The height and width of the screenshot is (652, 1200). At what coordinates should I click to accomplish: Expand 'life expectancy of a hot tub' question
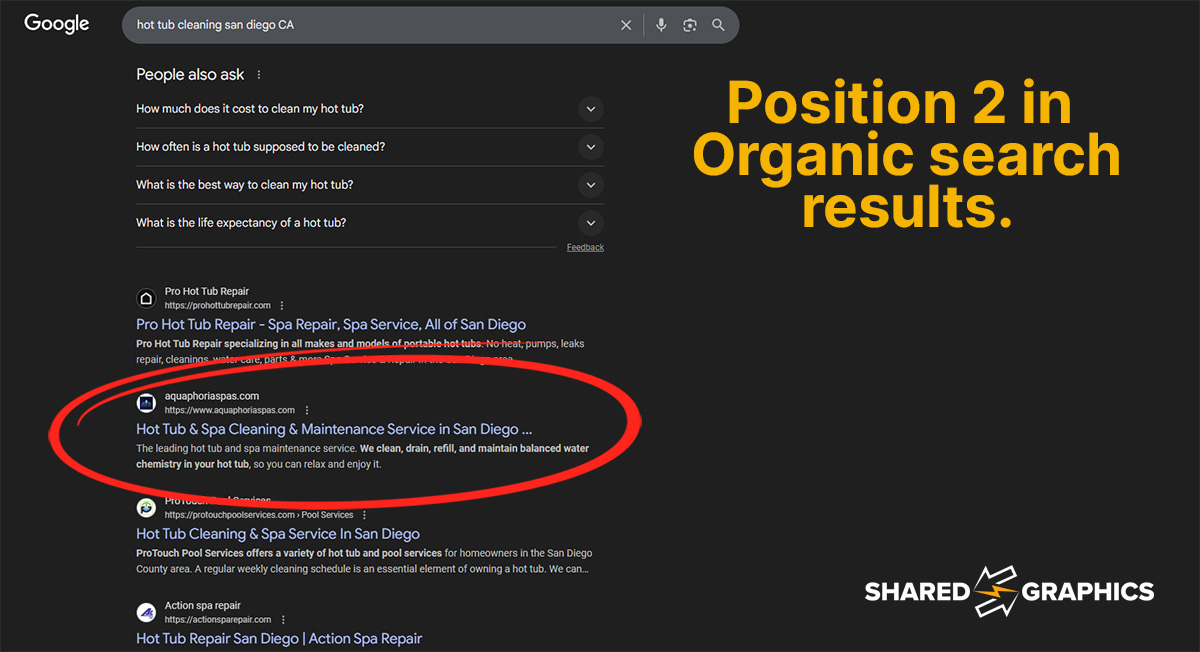(x=591, y=223)
